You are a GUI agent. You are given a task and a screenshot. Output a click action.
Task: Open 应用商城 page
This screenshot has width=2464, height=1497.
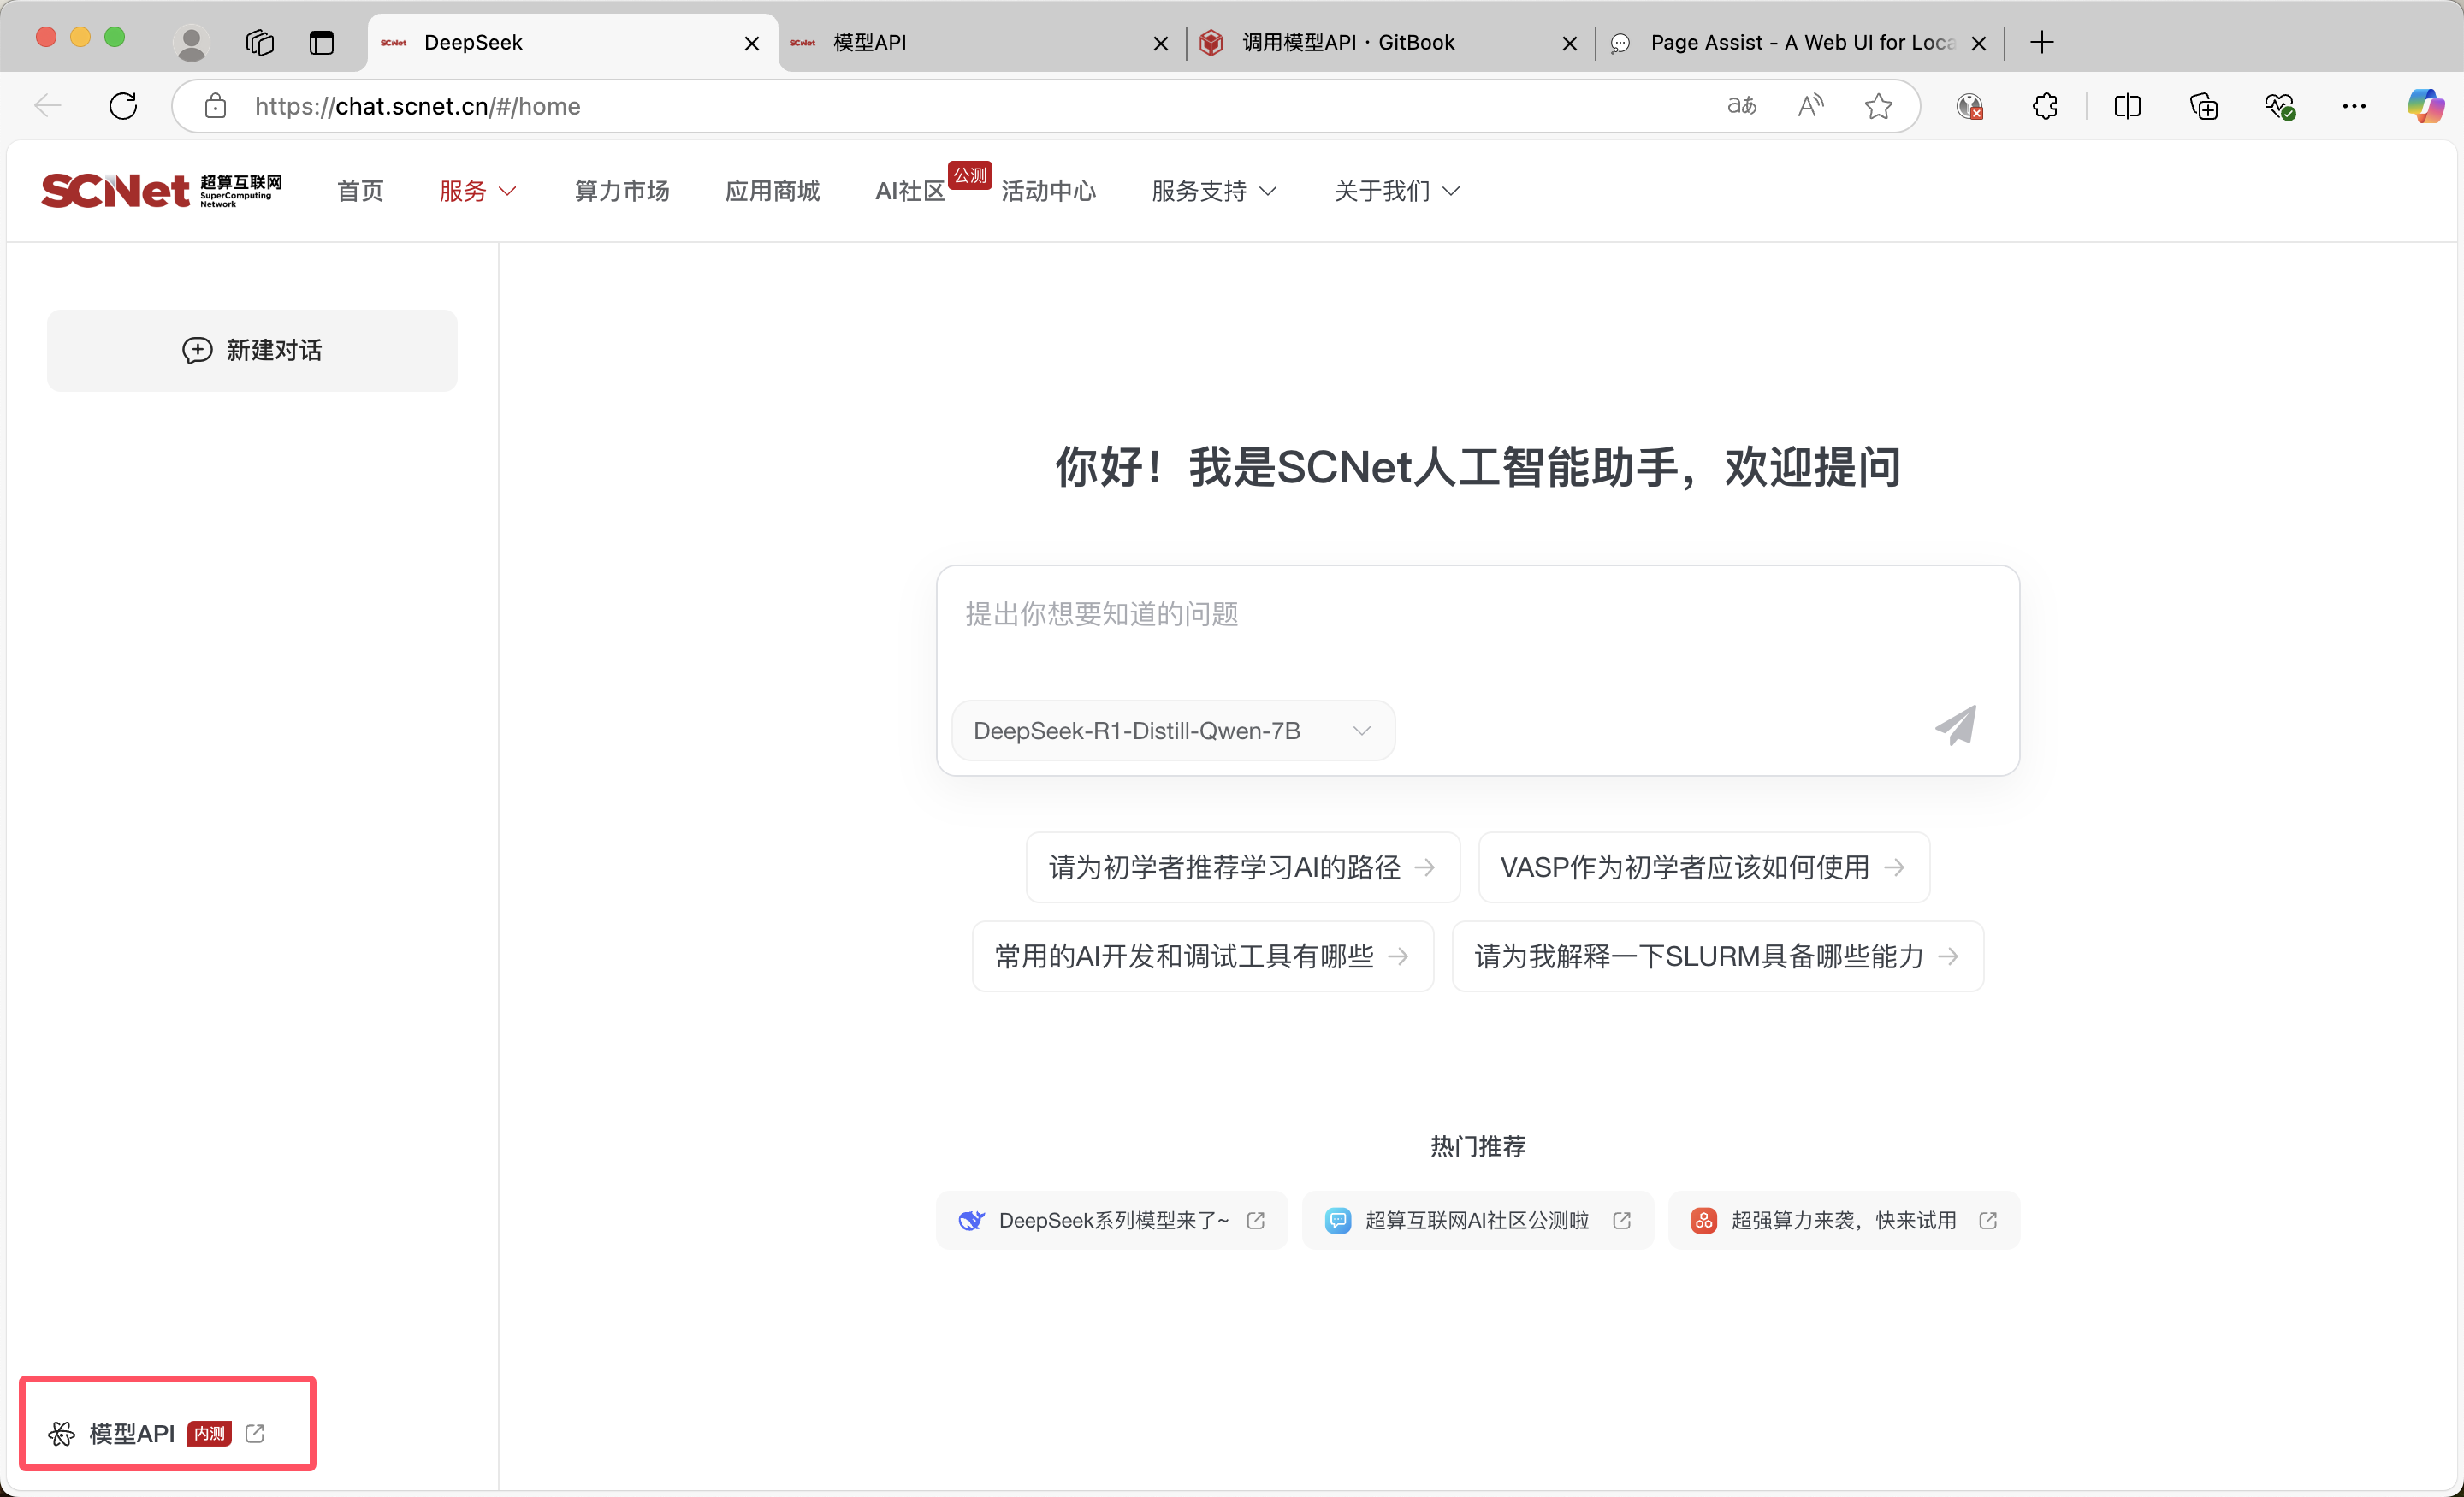tap(772, 191)
